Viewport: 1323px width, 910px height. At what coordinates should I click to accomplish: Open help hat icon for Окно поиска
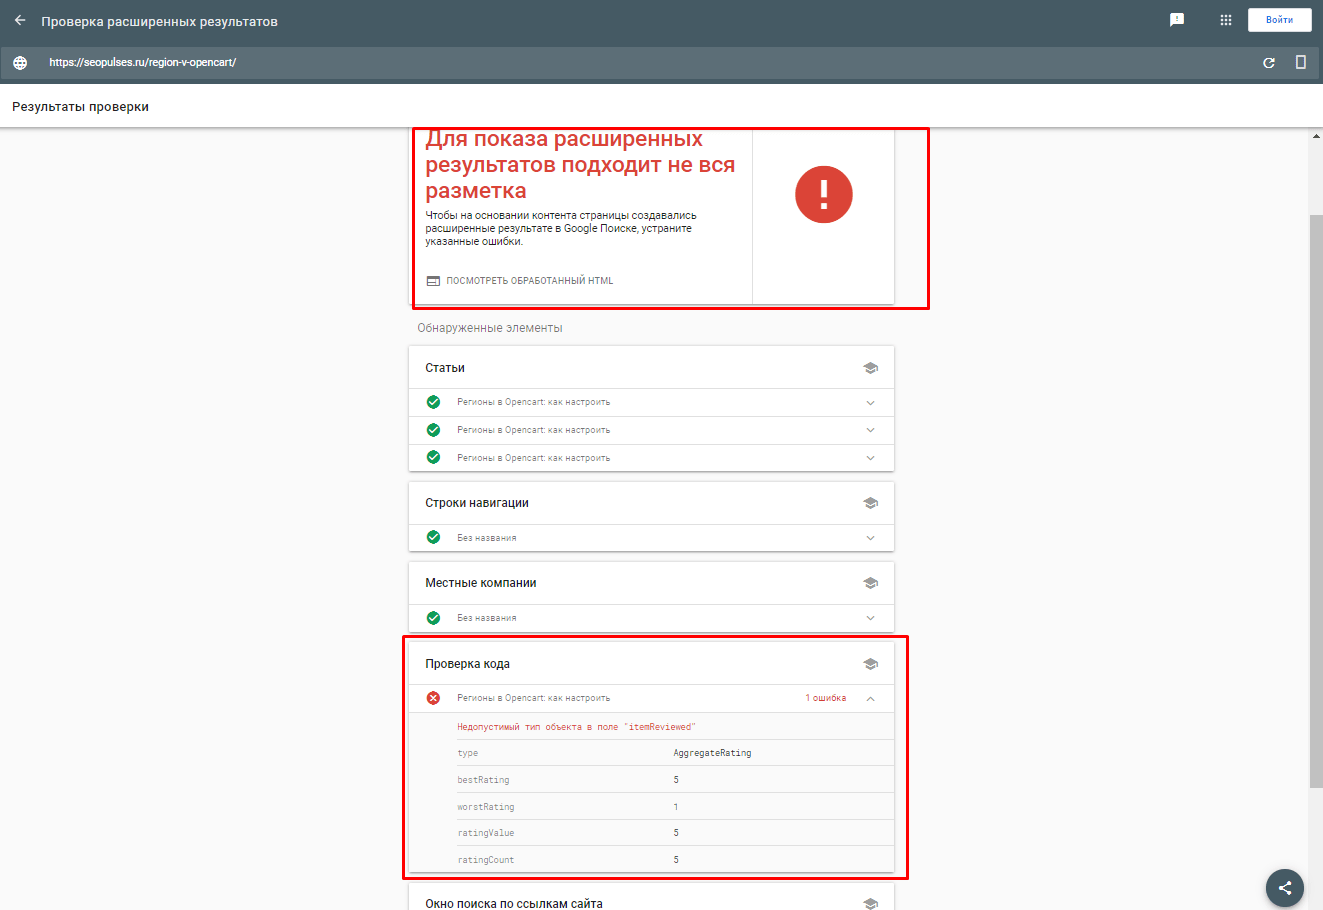(870, 903)
